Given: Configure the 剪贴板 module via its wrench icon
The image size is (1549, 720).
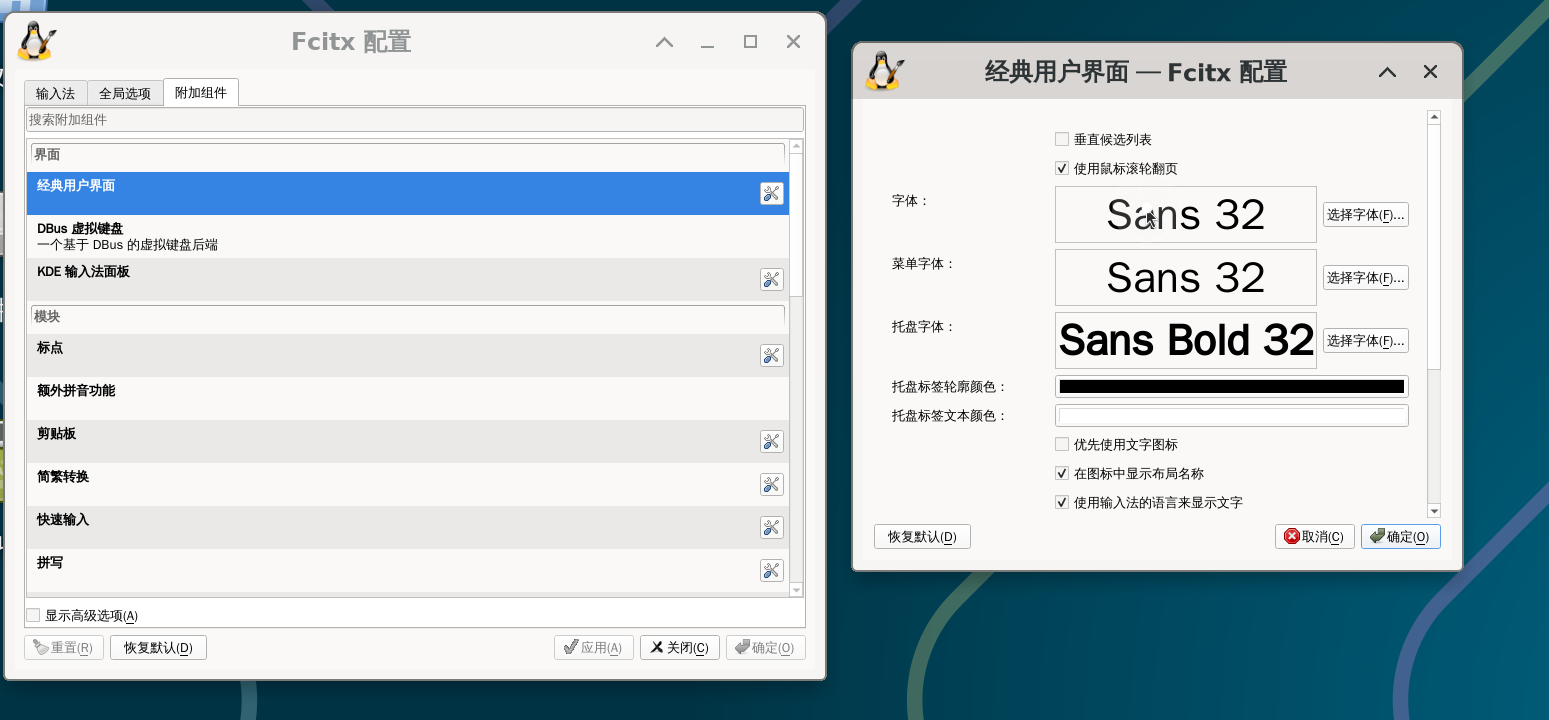Looking at the screenshot, I should [771, 442].
